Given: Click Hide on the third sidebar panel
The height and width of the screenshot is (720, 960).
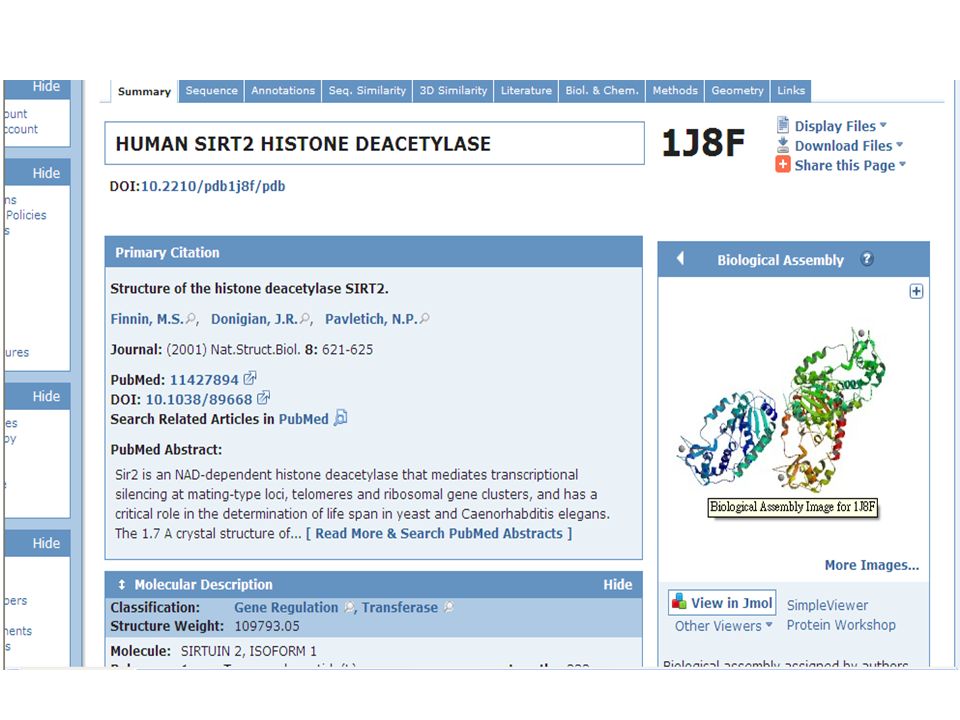Looking at the screenshot, I should pyautogui.click(x=47, y=396).
